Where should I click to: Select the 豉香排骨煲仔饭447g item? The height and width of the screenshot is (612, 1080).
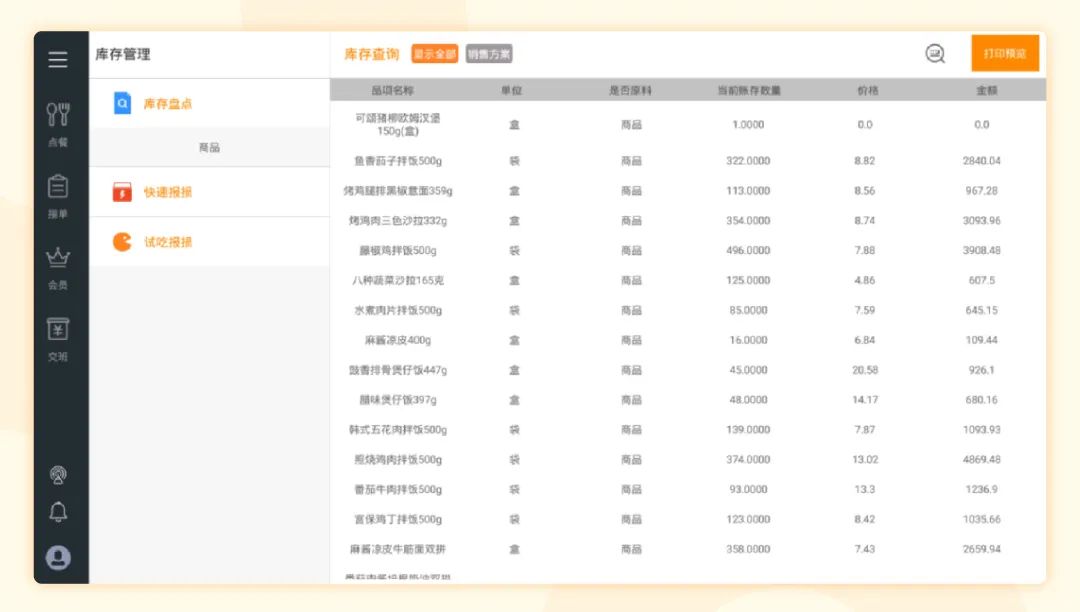pos(398,370)
